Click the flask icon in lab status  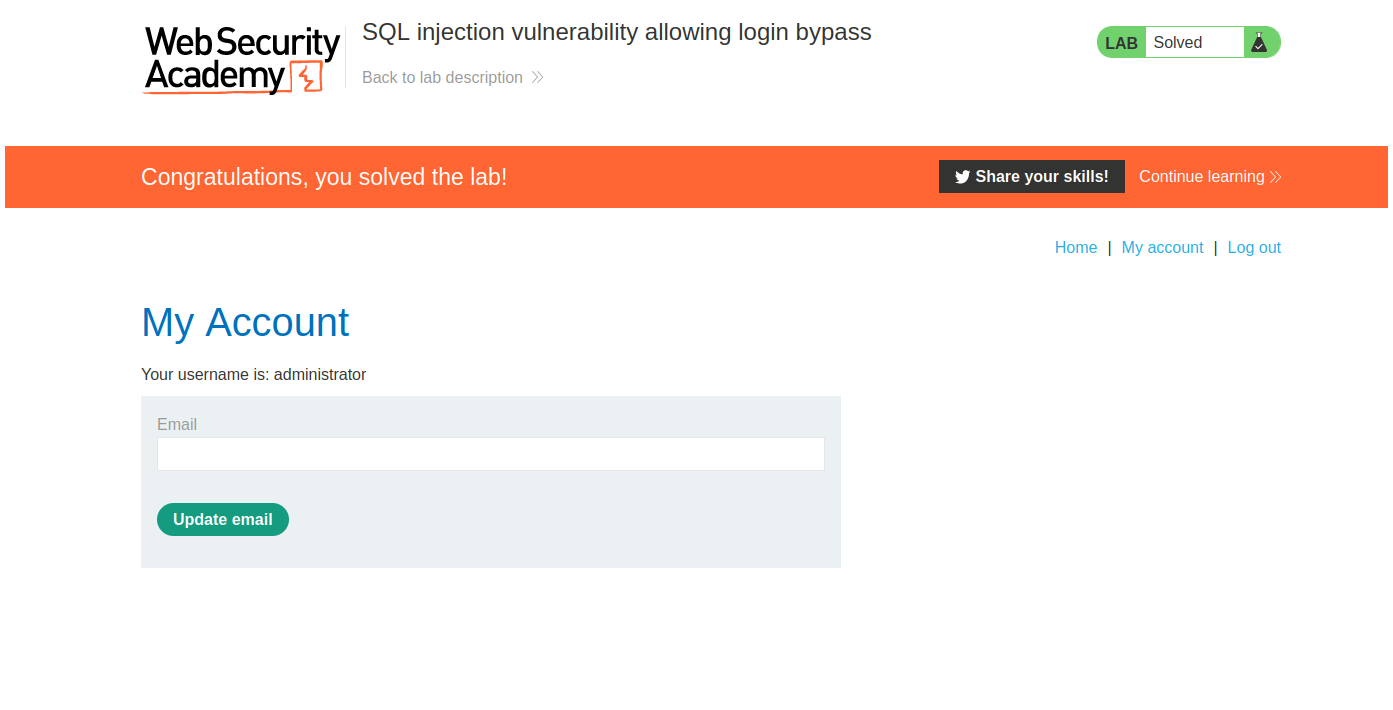1259,42
